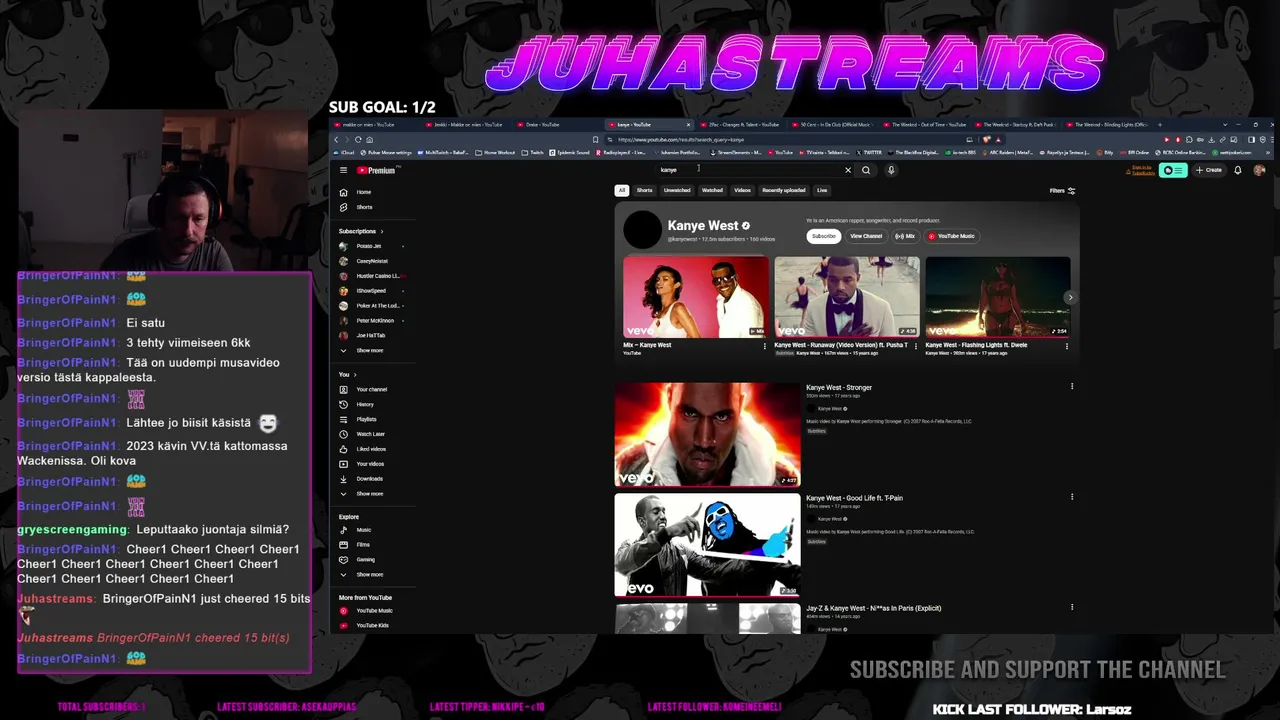This screenshot has height=720, width=1280.
Task: Subscribe to the Kanye West channel
Action: 824,236
